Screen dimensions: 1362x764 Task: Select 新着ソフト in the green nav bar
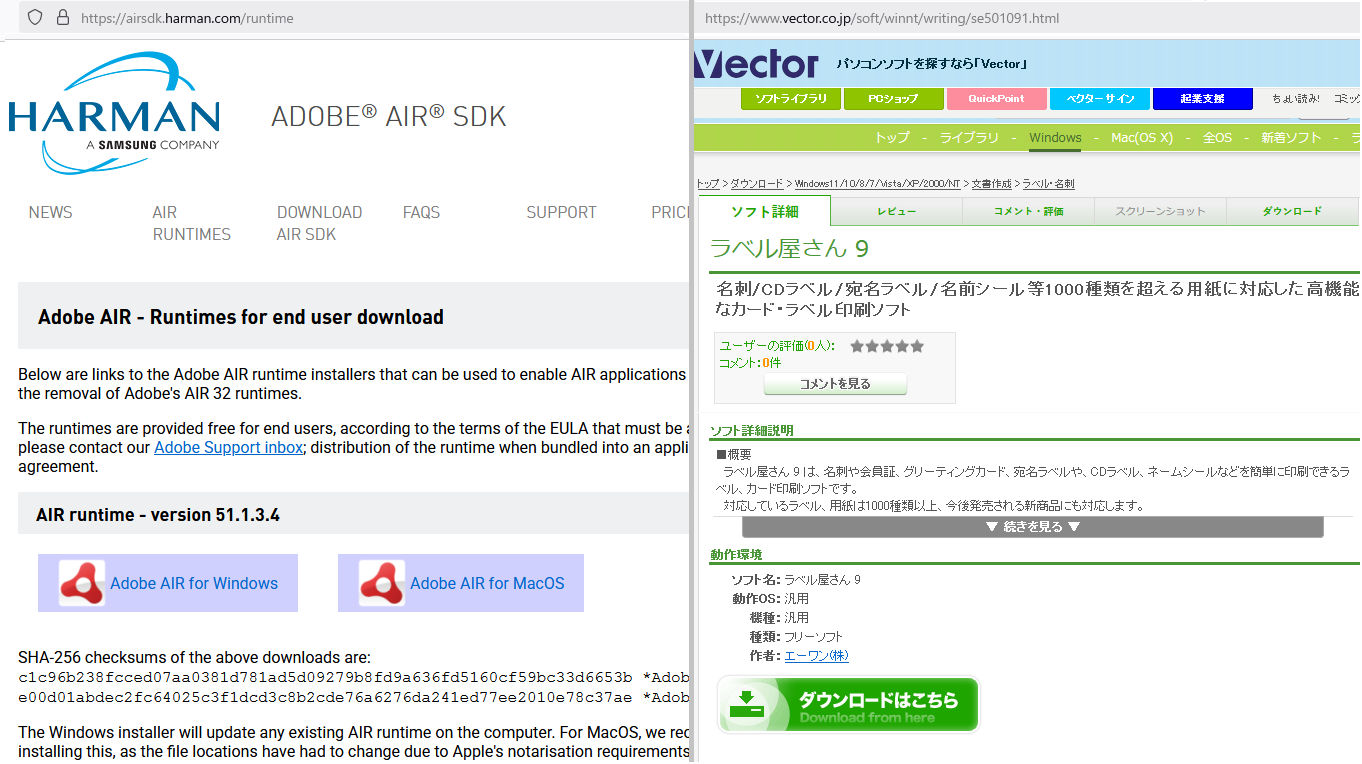1291,138
